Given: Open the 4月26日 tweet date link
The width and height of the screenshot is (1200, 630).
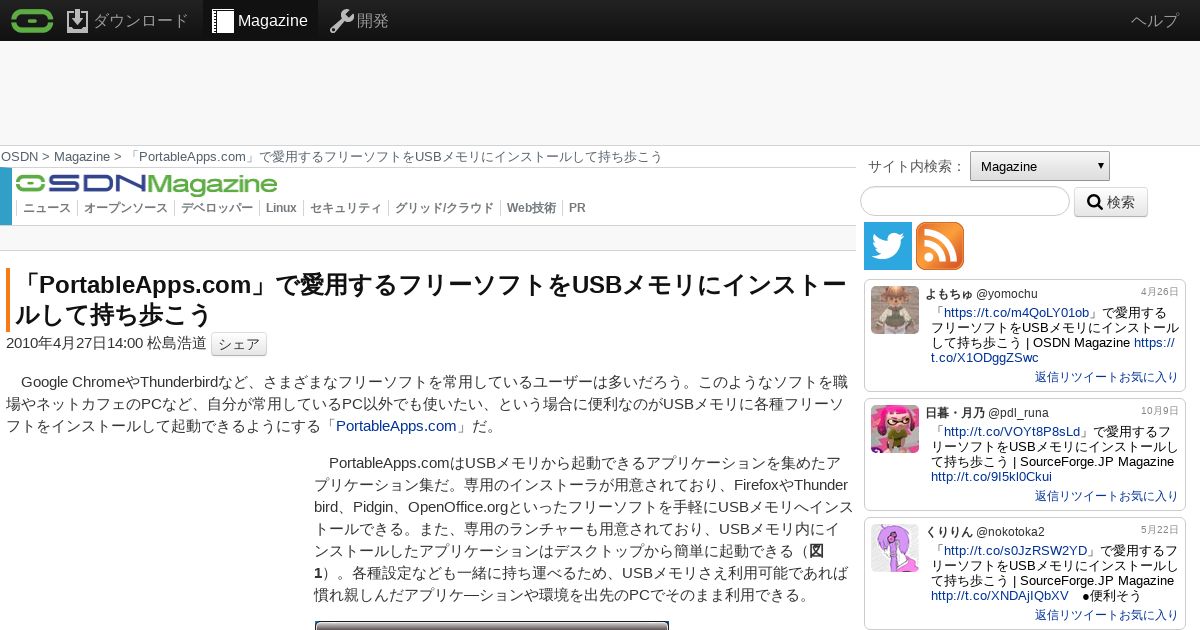Looking at the screenshot, I should [1160, 292].
